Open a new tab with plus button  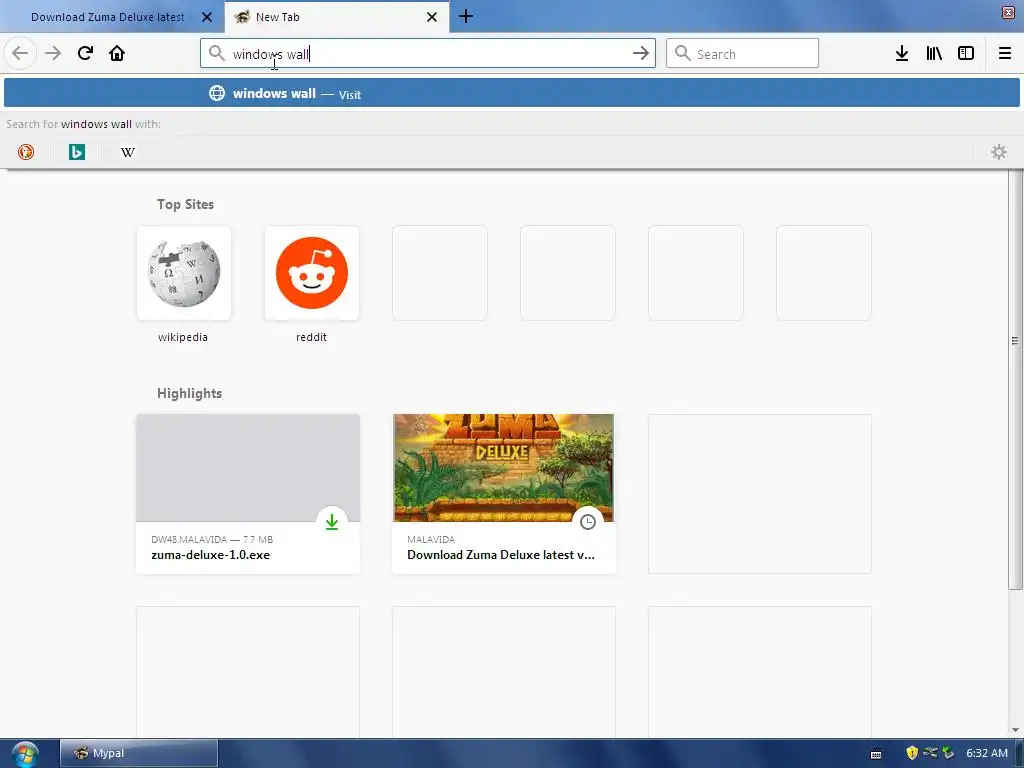pos(466,16)
